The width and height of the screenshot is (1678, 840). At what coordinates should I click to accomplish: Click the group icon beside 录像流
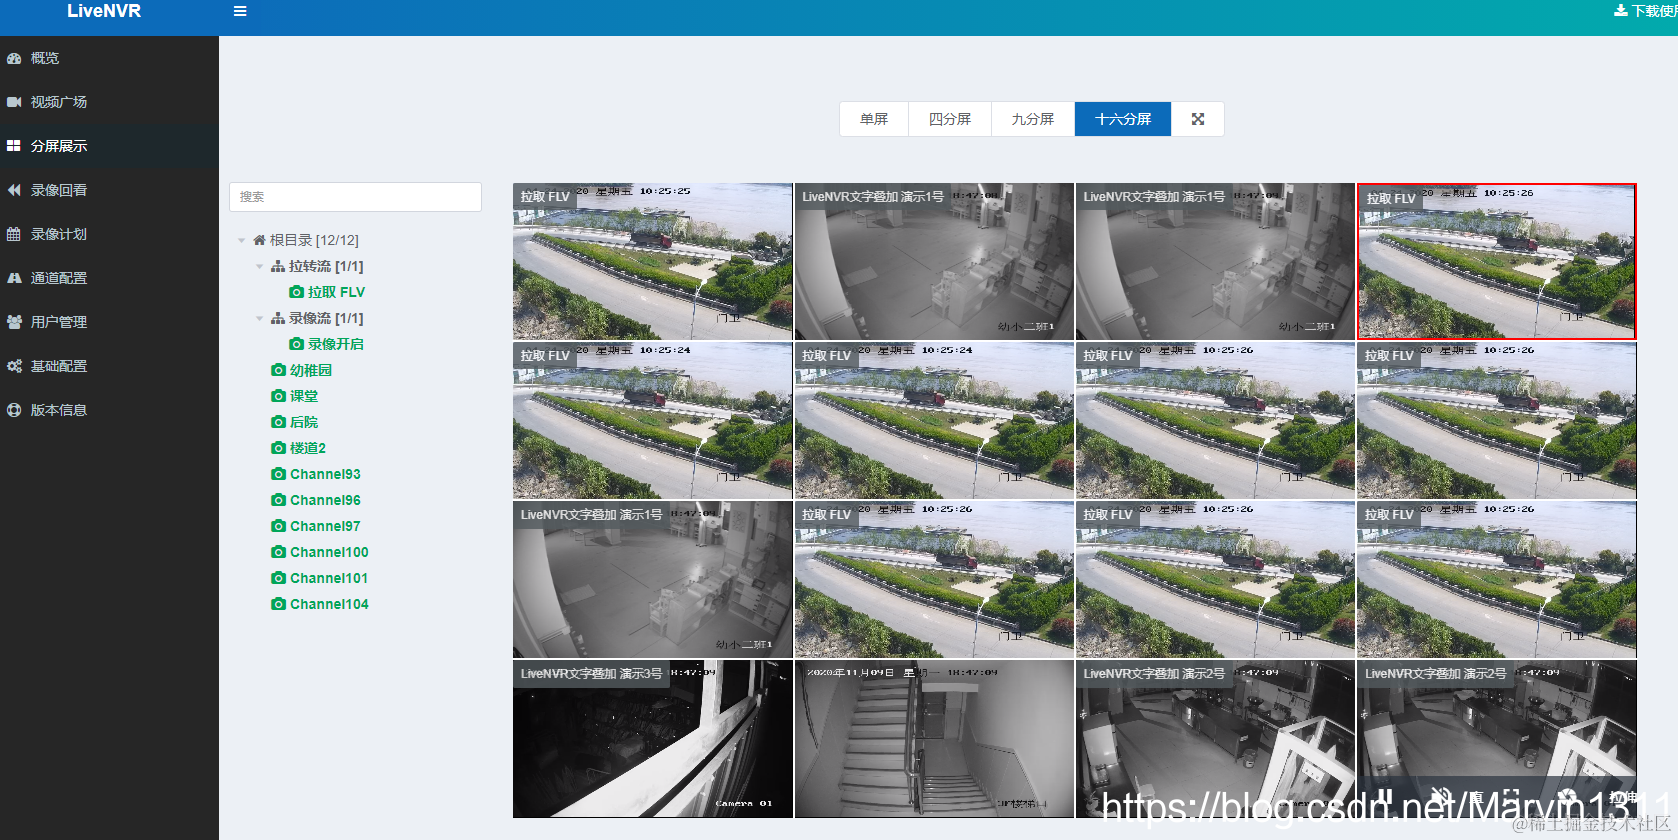[x=278, y=318]
